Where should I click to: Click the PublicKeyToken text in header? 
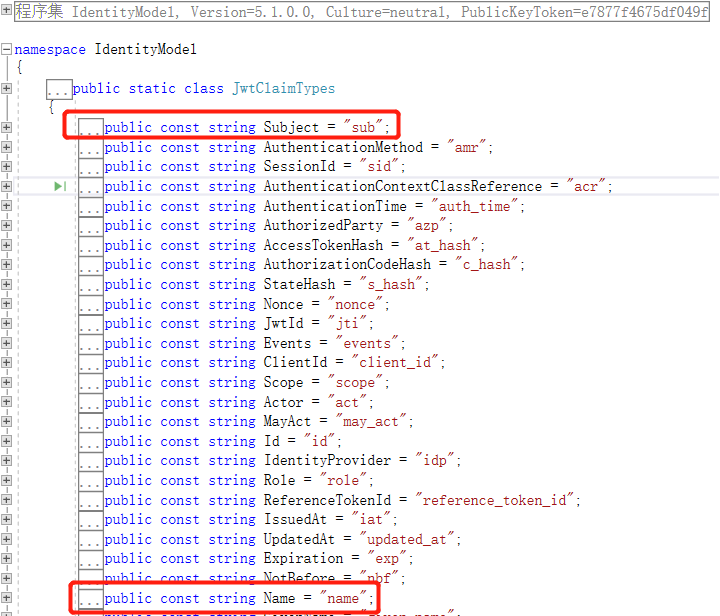pos(518,11)
